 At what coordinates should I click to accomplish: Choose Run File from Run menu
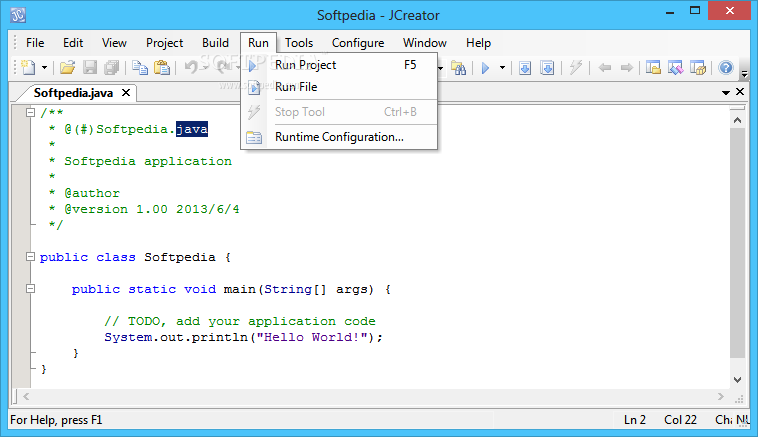[339, 87]
